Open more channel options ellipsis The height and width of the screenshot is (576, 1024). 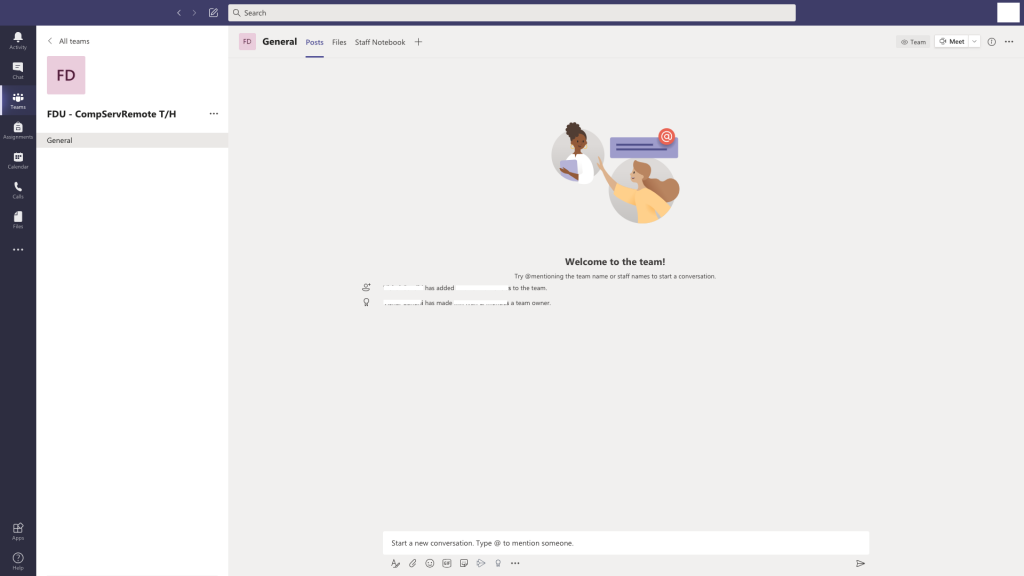(1009, 42)
